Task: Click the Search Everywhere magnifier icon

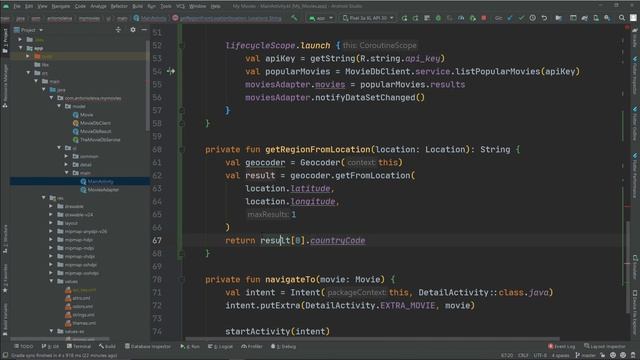Action: [x=622, y=18]
